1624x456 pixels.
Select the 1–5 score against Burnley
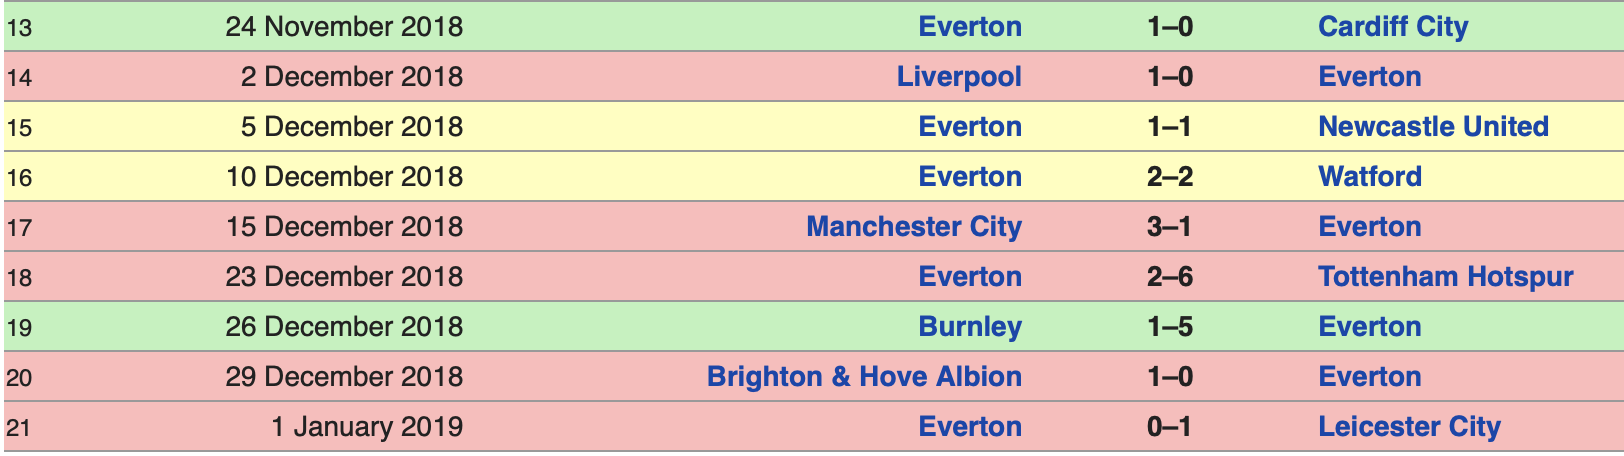point(1170,327)
